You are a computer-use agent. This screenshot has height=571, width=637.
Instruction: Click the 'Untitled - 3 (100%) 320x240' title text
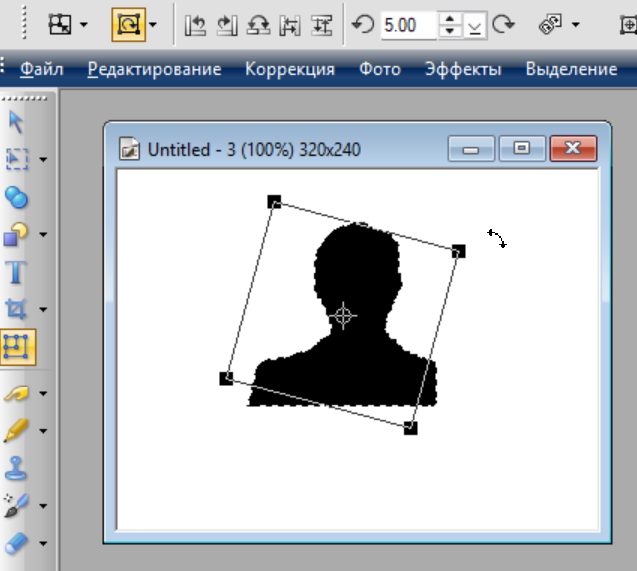[254, 150]
